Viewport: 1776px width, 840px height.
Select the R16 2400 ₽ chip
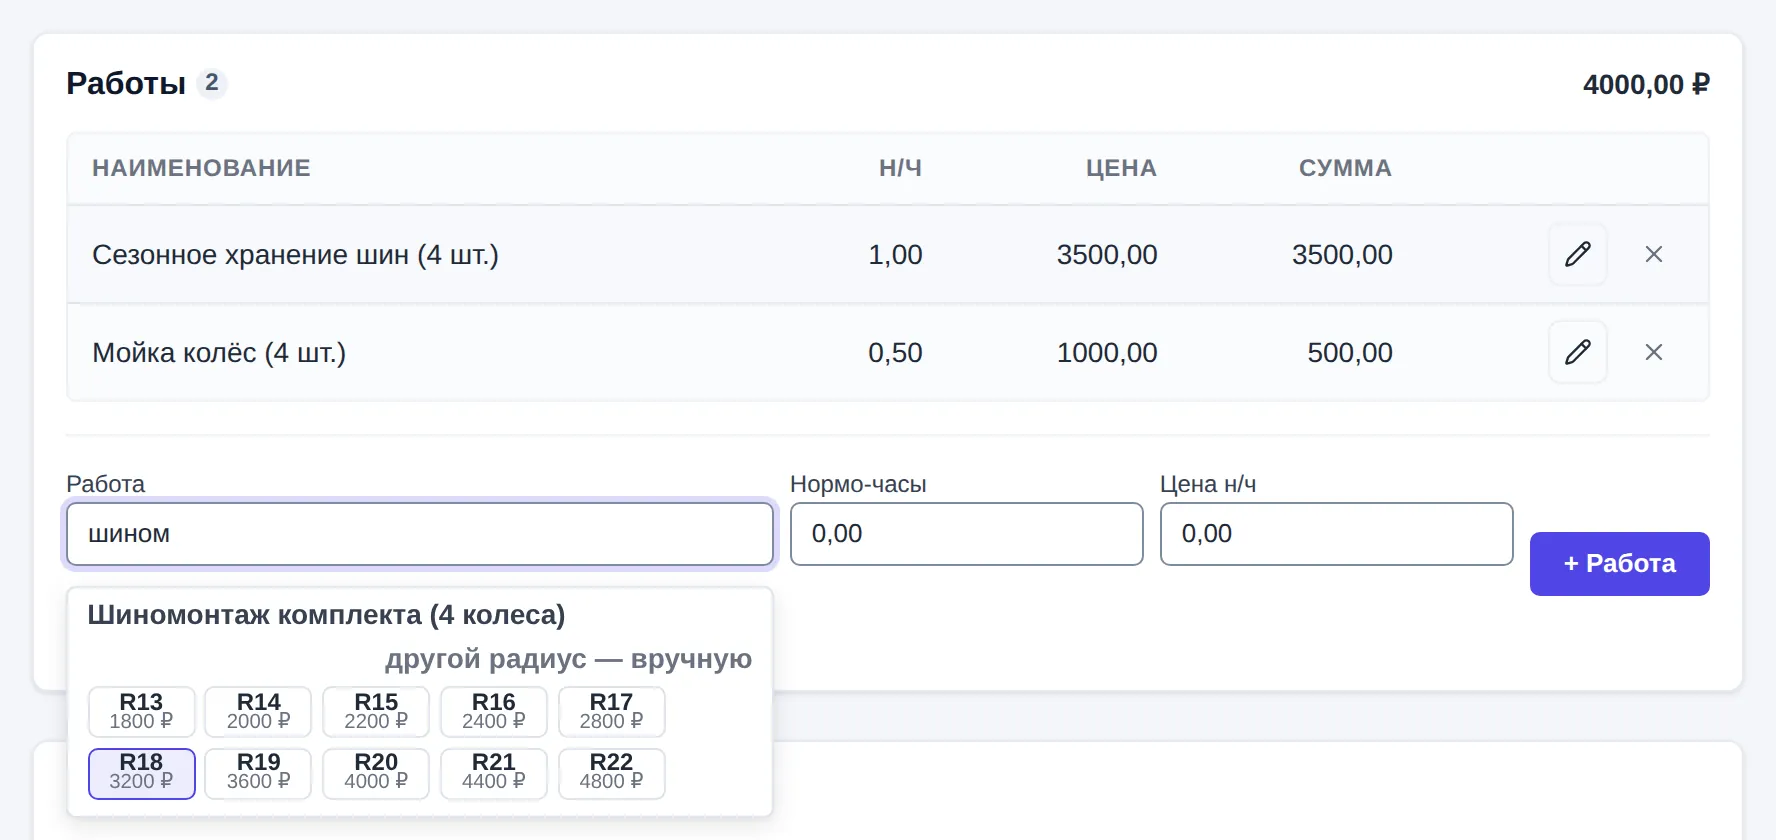tap(494, 712)
